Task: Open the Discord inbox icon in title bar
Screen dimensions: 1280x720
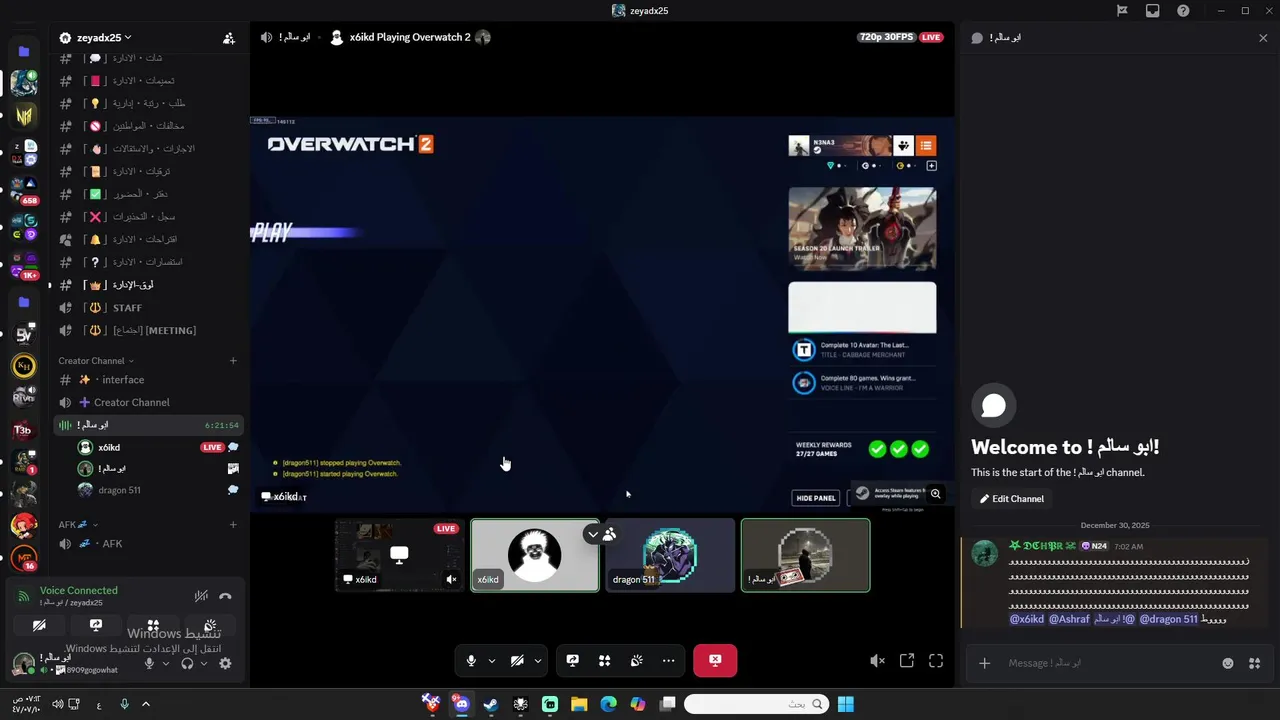Action: click(1153, 10)
